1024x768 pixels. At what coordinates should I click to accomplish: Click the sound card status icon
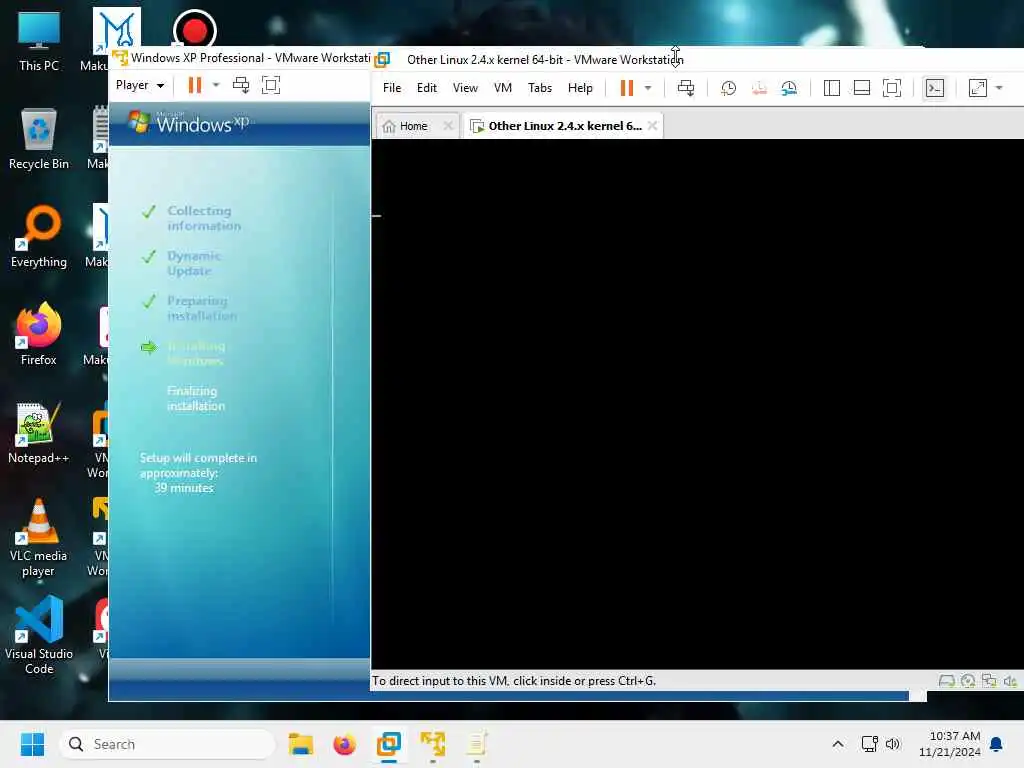(x=1010, y=680)
